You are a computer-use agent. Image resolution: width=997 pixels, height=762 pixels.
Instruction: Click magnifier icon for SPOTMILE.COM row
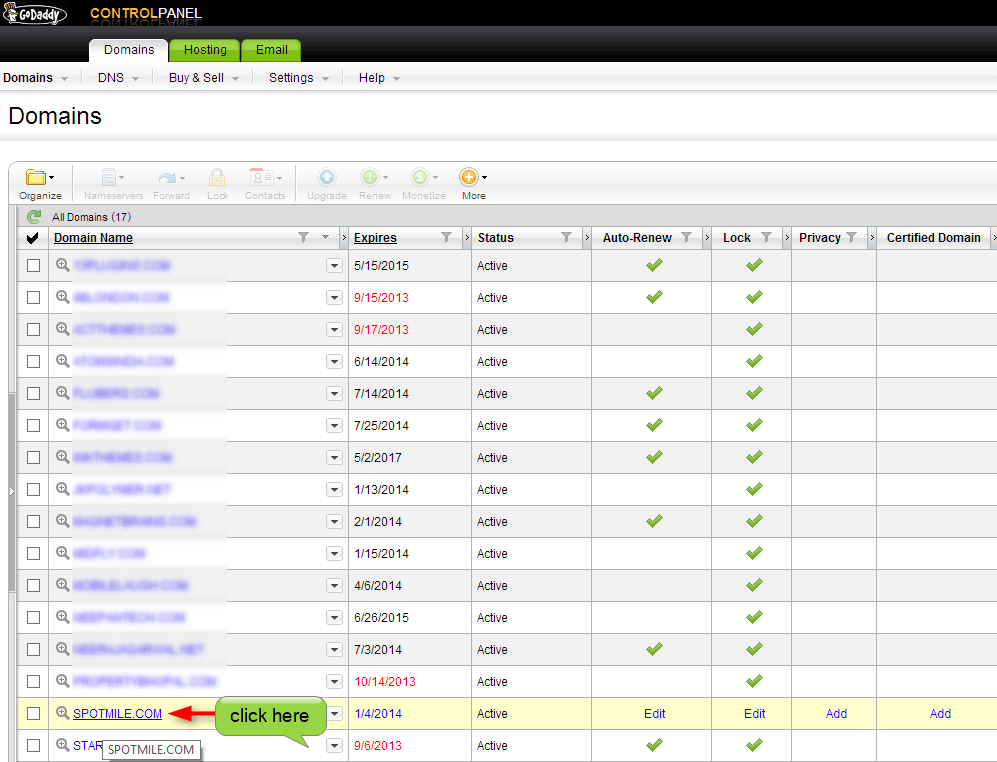coord(62,713)
